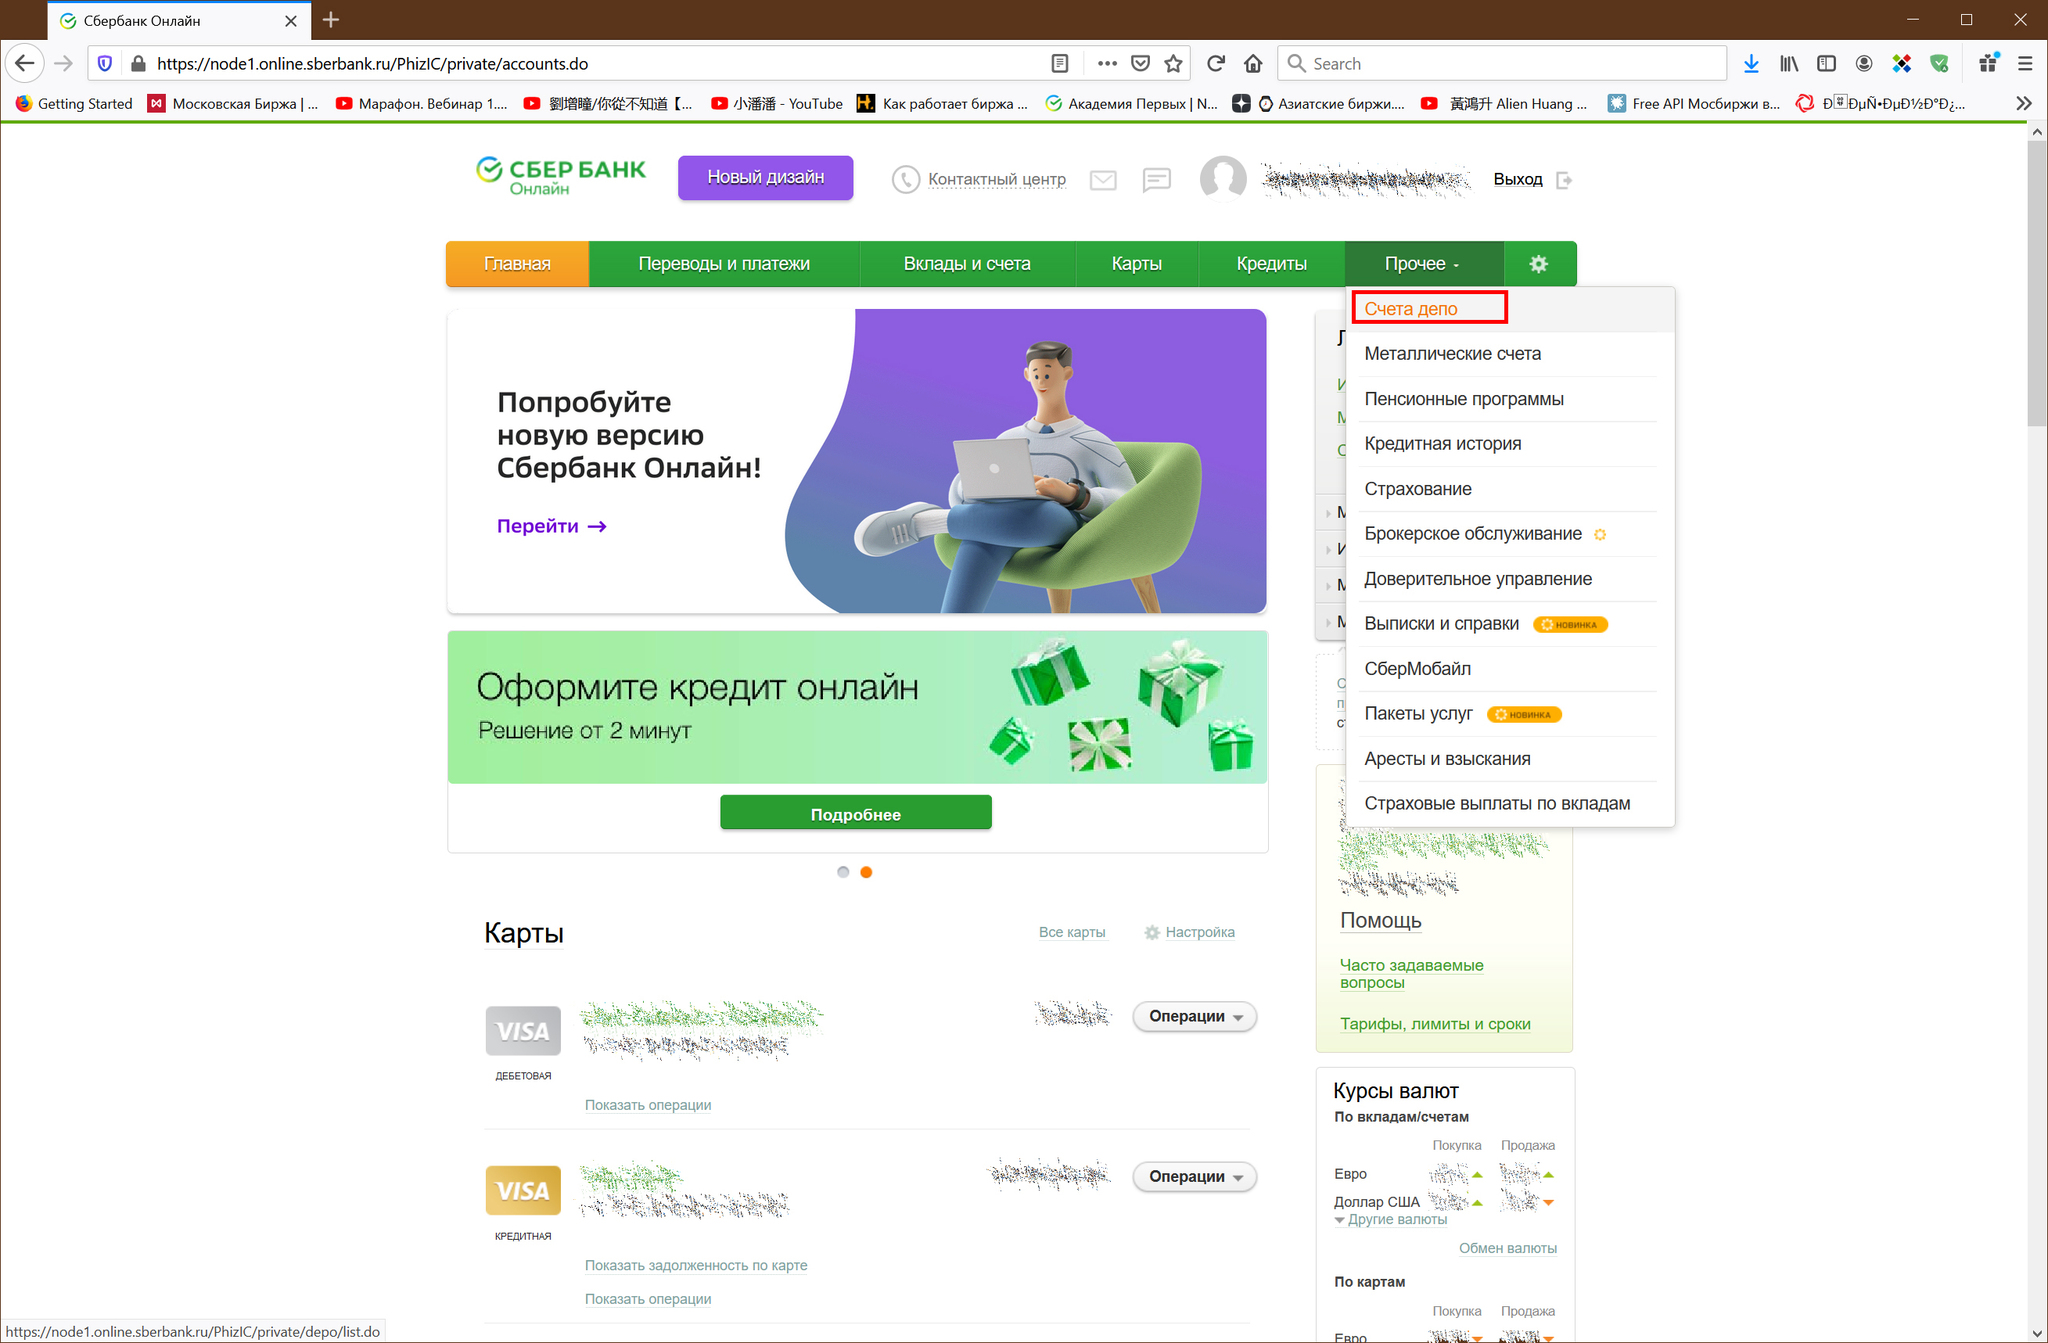
Task: Select the orange carousel dot
Action: point(866,872)
